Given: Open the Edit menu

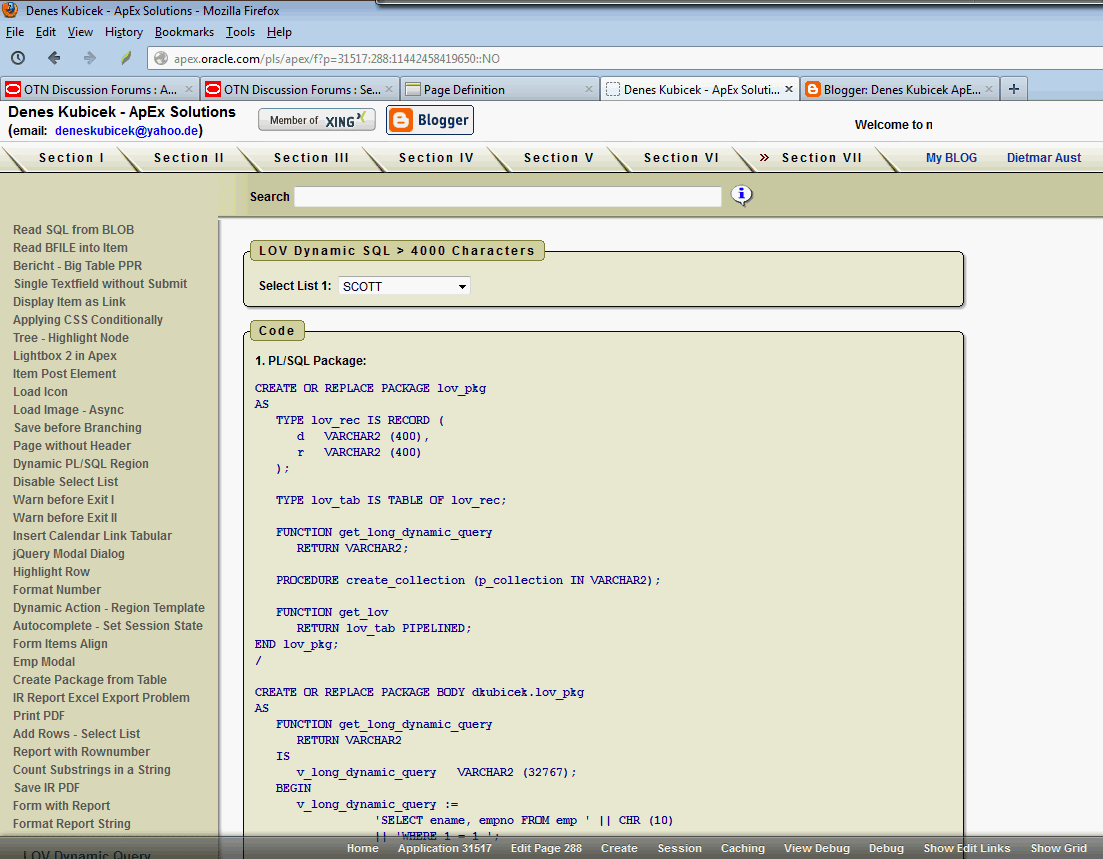Looking at the screenshot, I should 46,32.
